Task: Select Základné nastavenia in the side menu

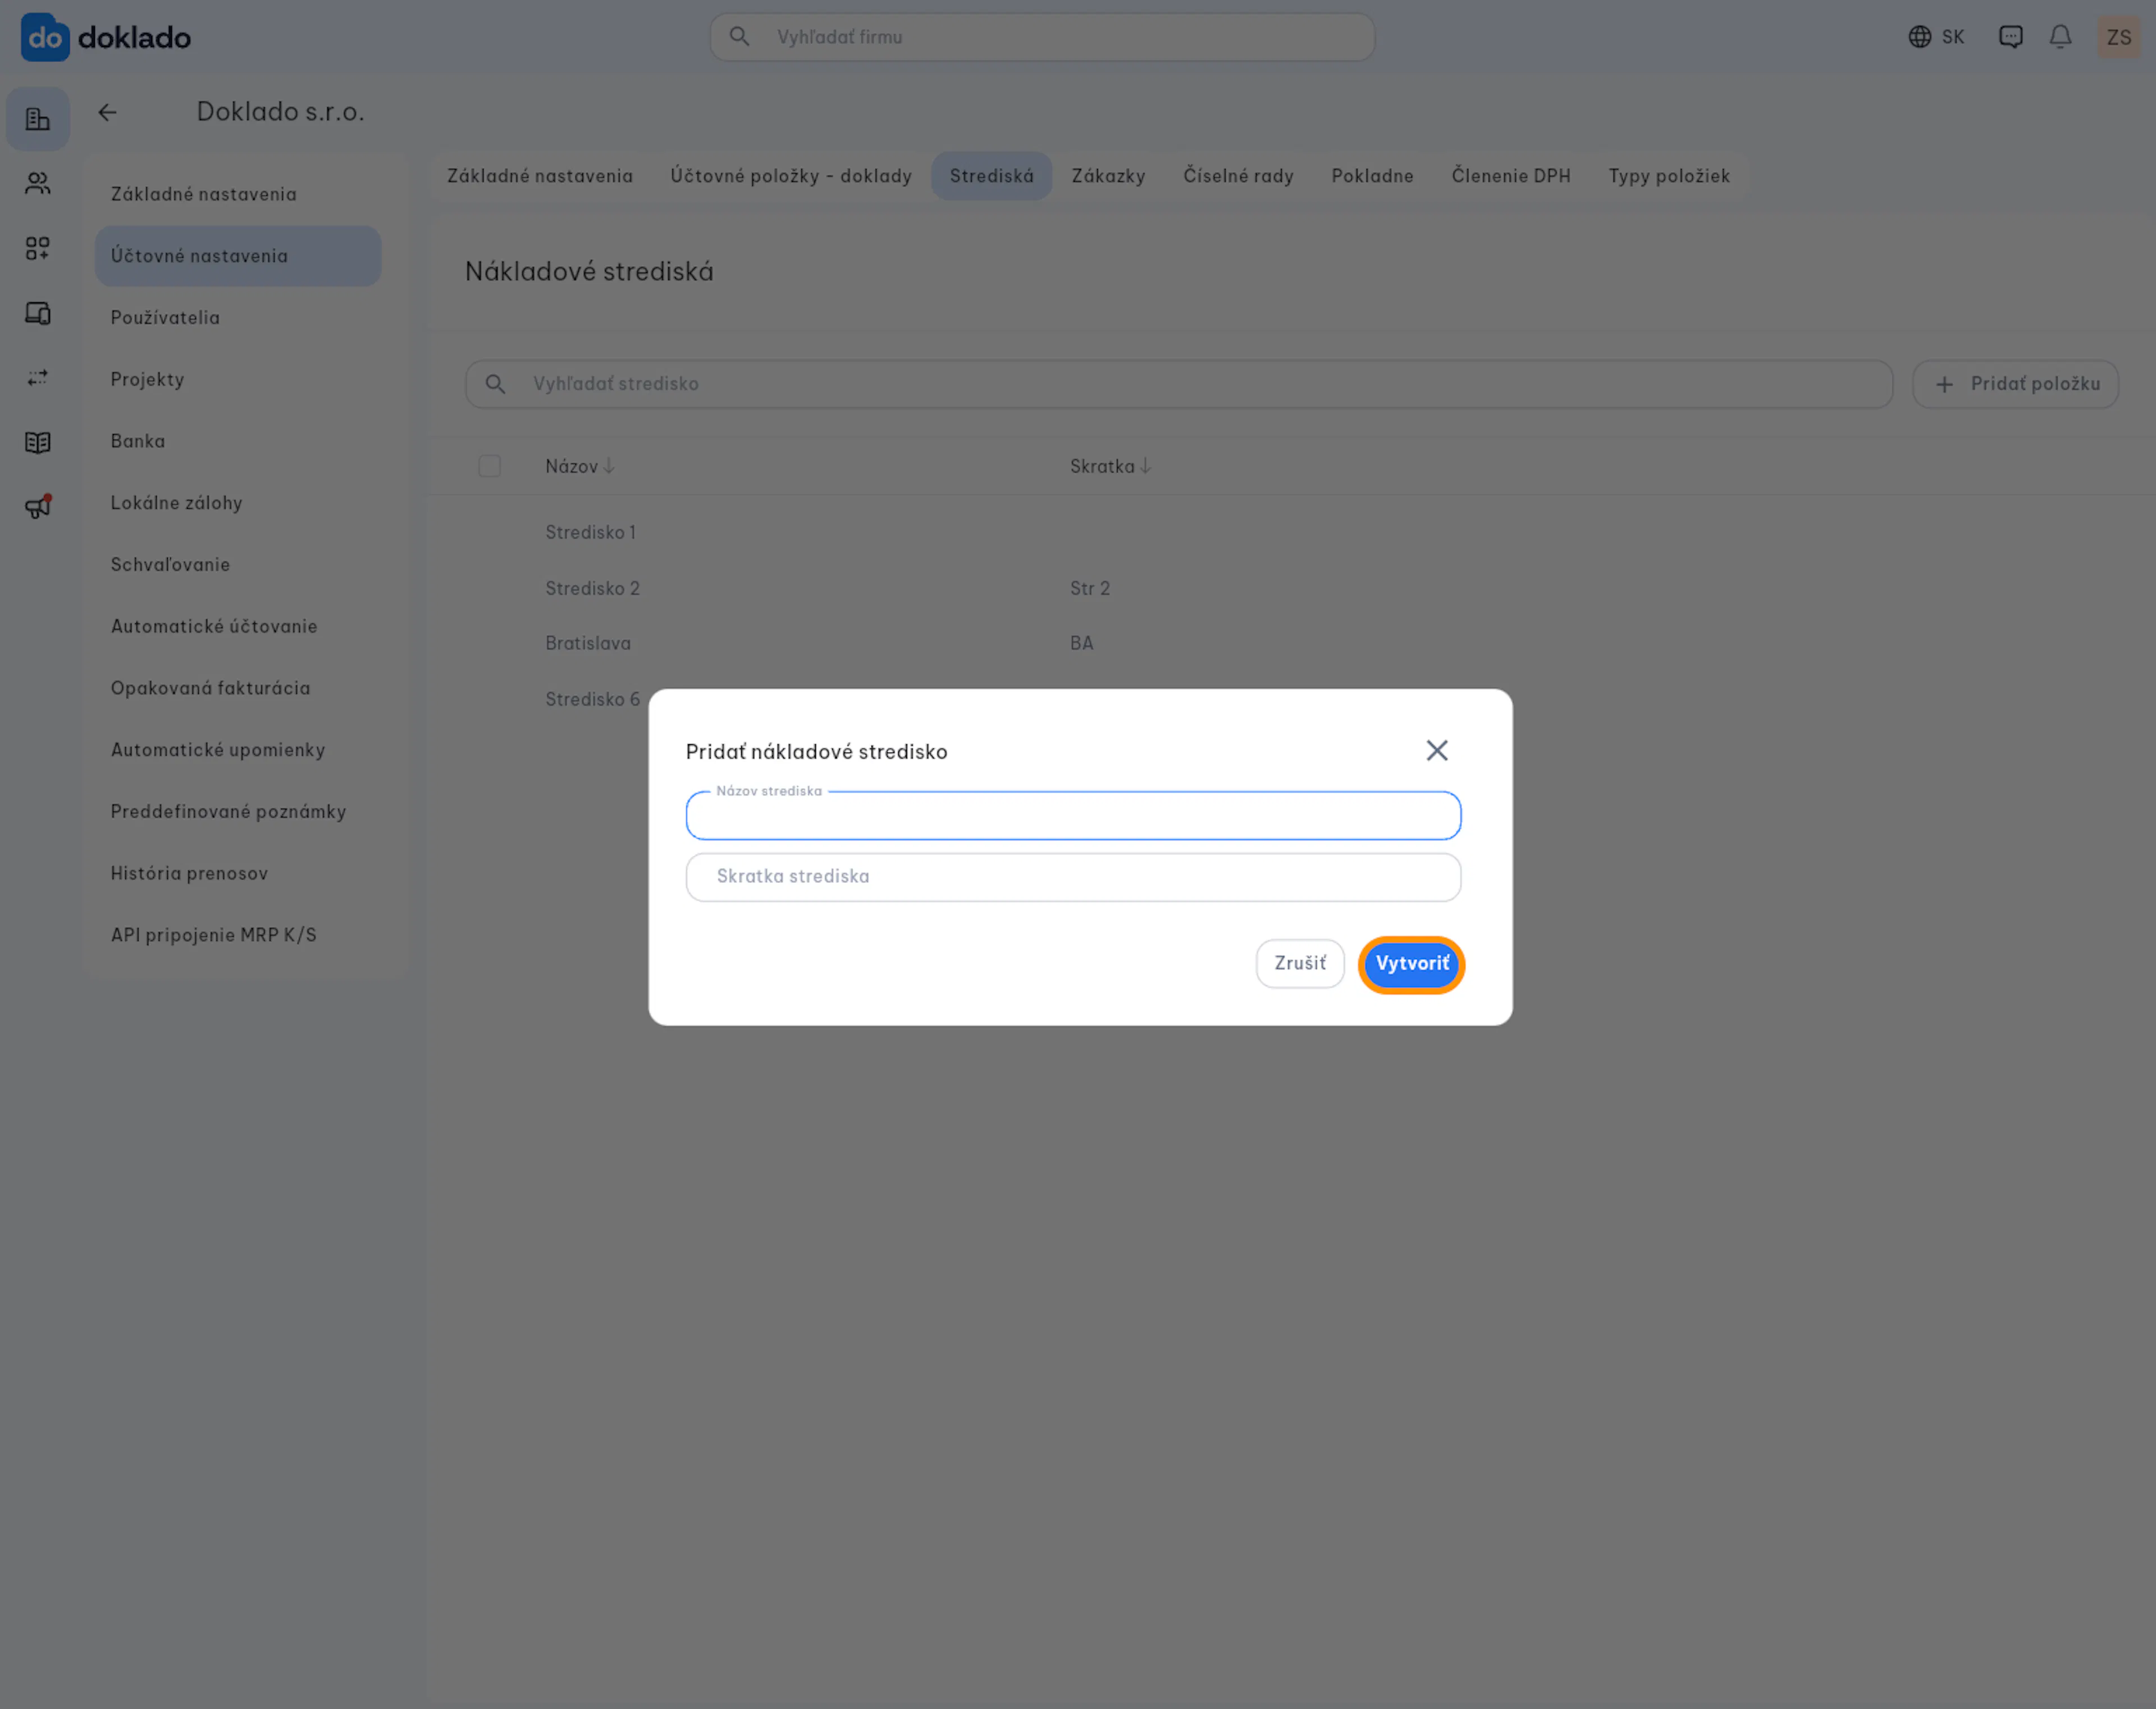Action: pos(238,194)
